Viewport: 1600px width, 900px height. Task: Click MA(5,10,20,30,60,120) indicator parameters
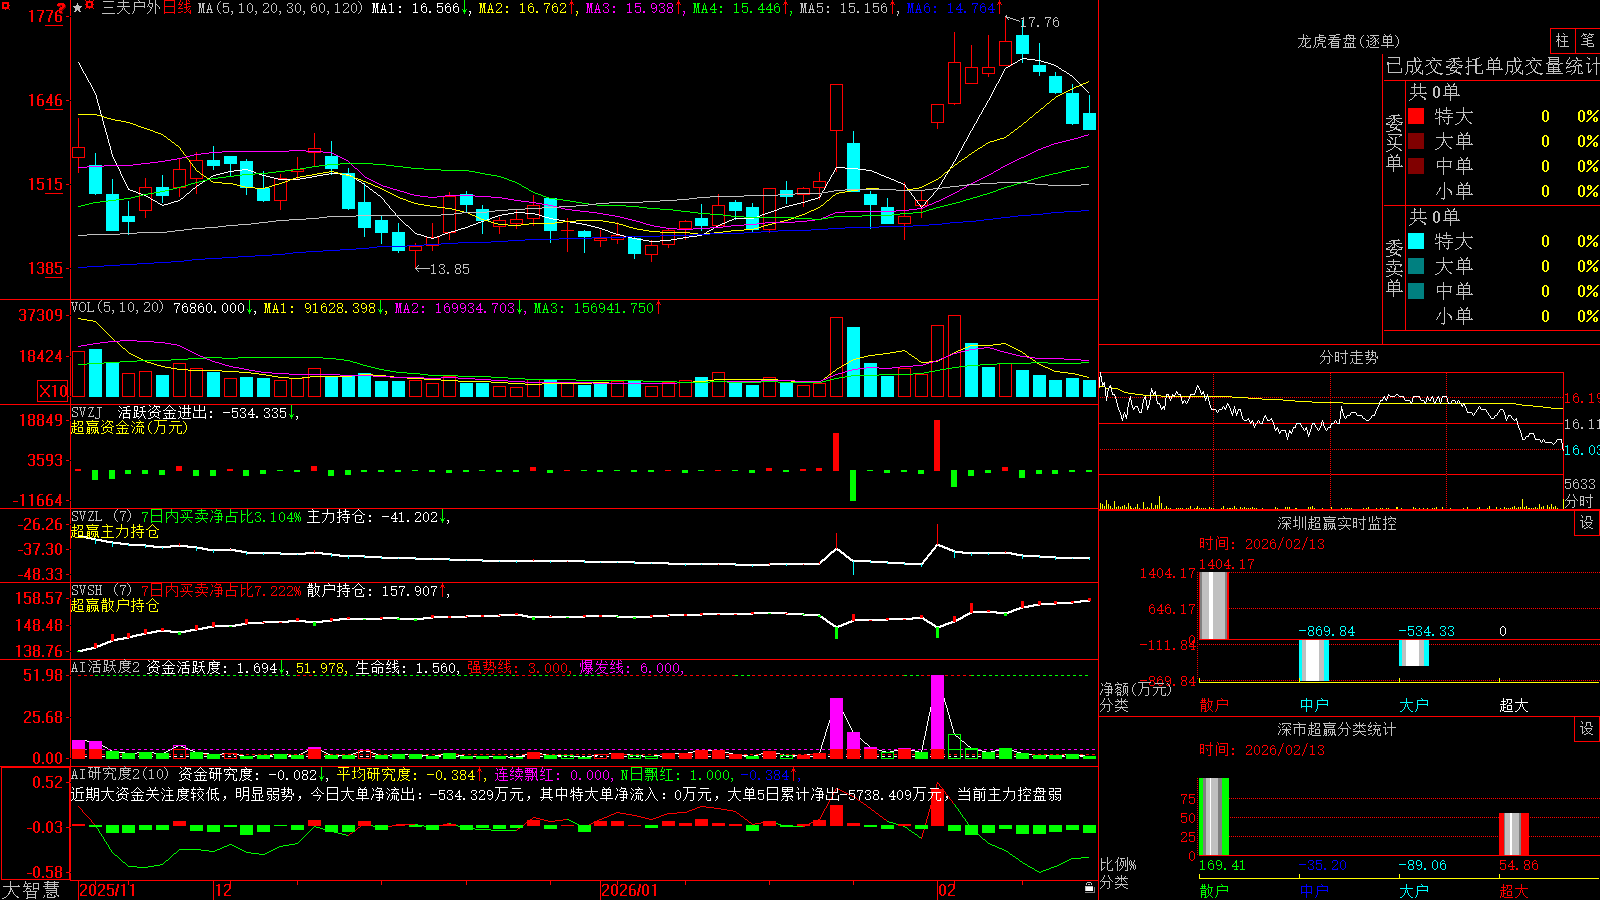pos(281,8)
